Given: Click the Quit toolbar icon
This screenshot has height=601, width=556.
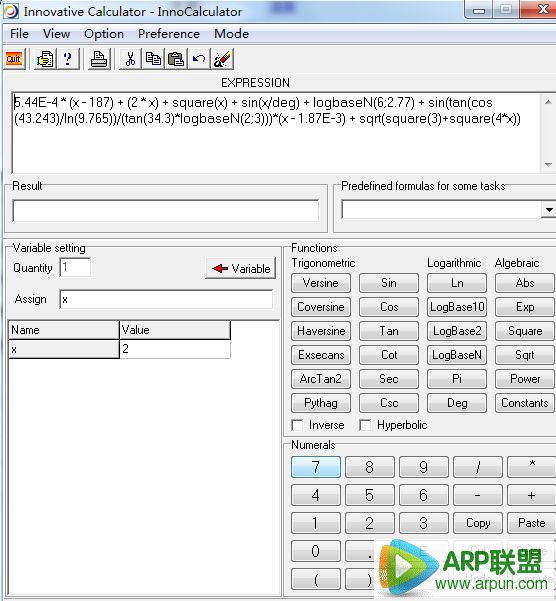Looking at the screenshot, I should [14, 59].
